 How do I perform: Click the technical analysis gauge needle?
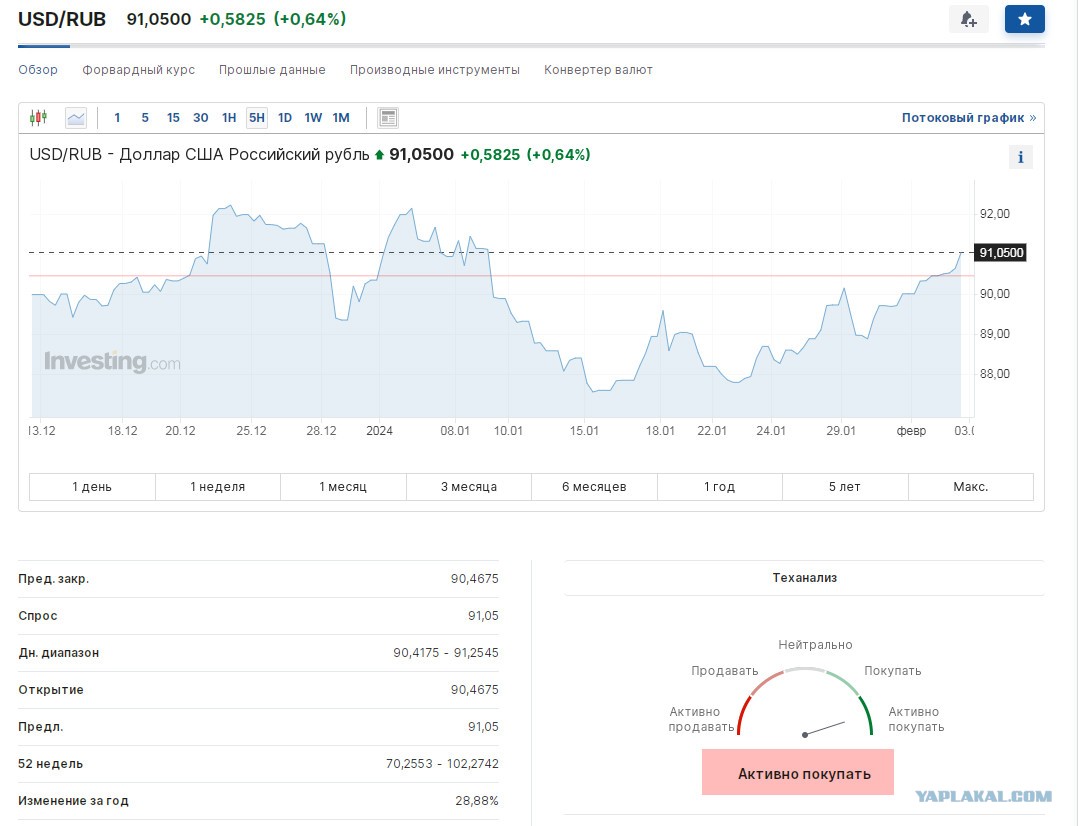[x=824, y=729]
